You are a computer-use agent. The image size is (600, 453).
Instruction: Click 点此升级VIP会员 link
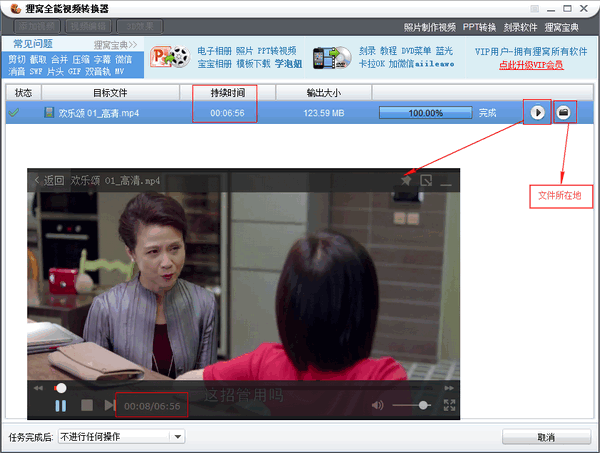click(531, 65)
